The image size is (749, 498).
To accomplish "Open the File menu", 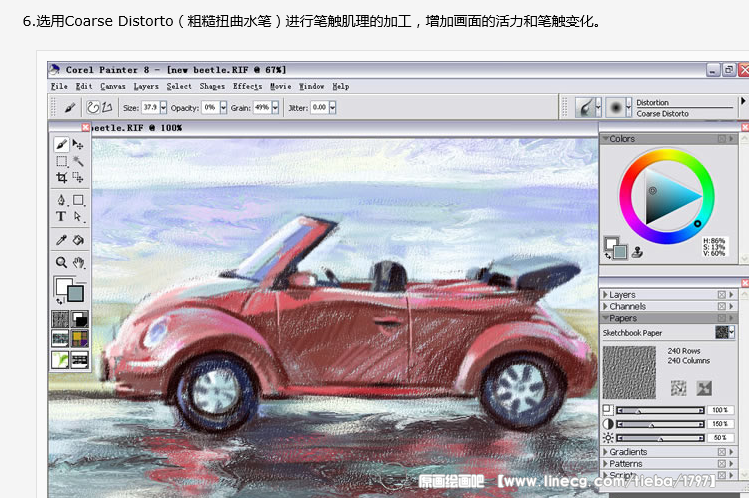I will pyautogui.click(x=59, y=86).
